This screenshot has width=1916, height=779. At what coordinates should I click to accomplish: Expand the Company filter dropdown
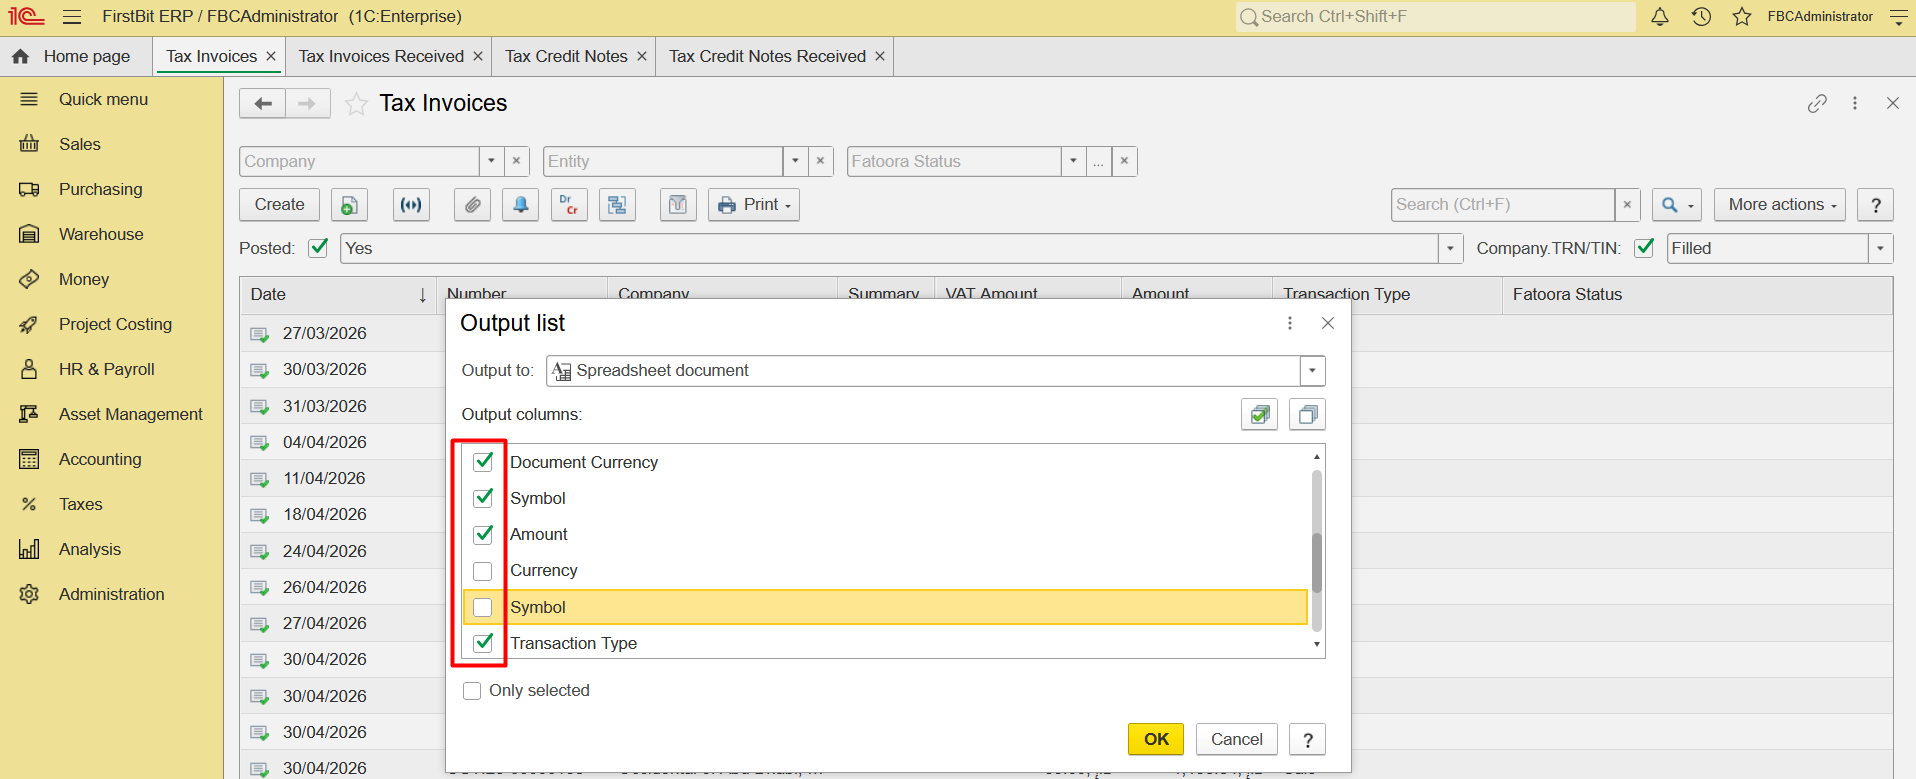491,161
